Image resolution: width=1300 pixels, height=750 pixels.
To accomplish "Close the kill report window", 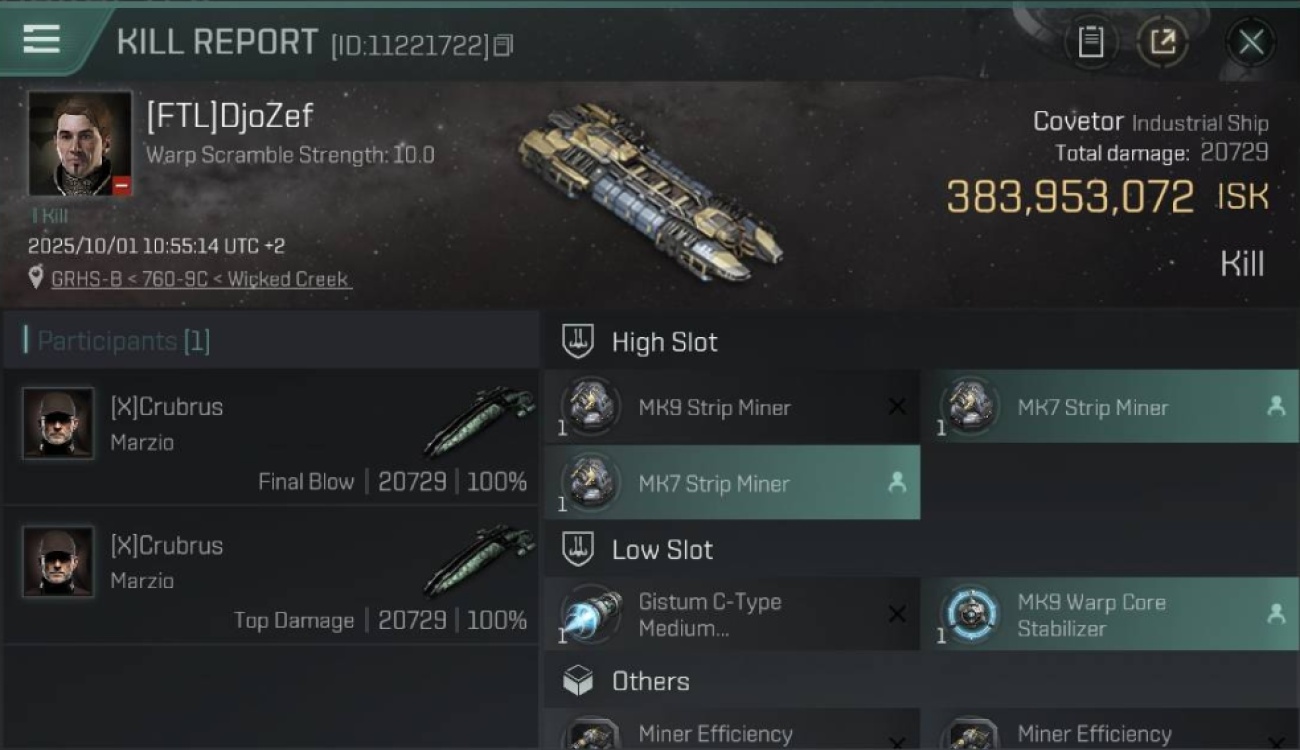I will 1250,42.
